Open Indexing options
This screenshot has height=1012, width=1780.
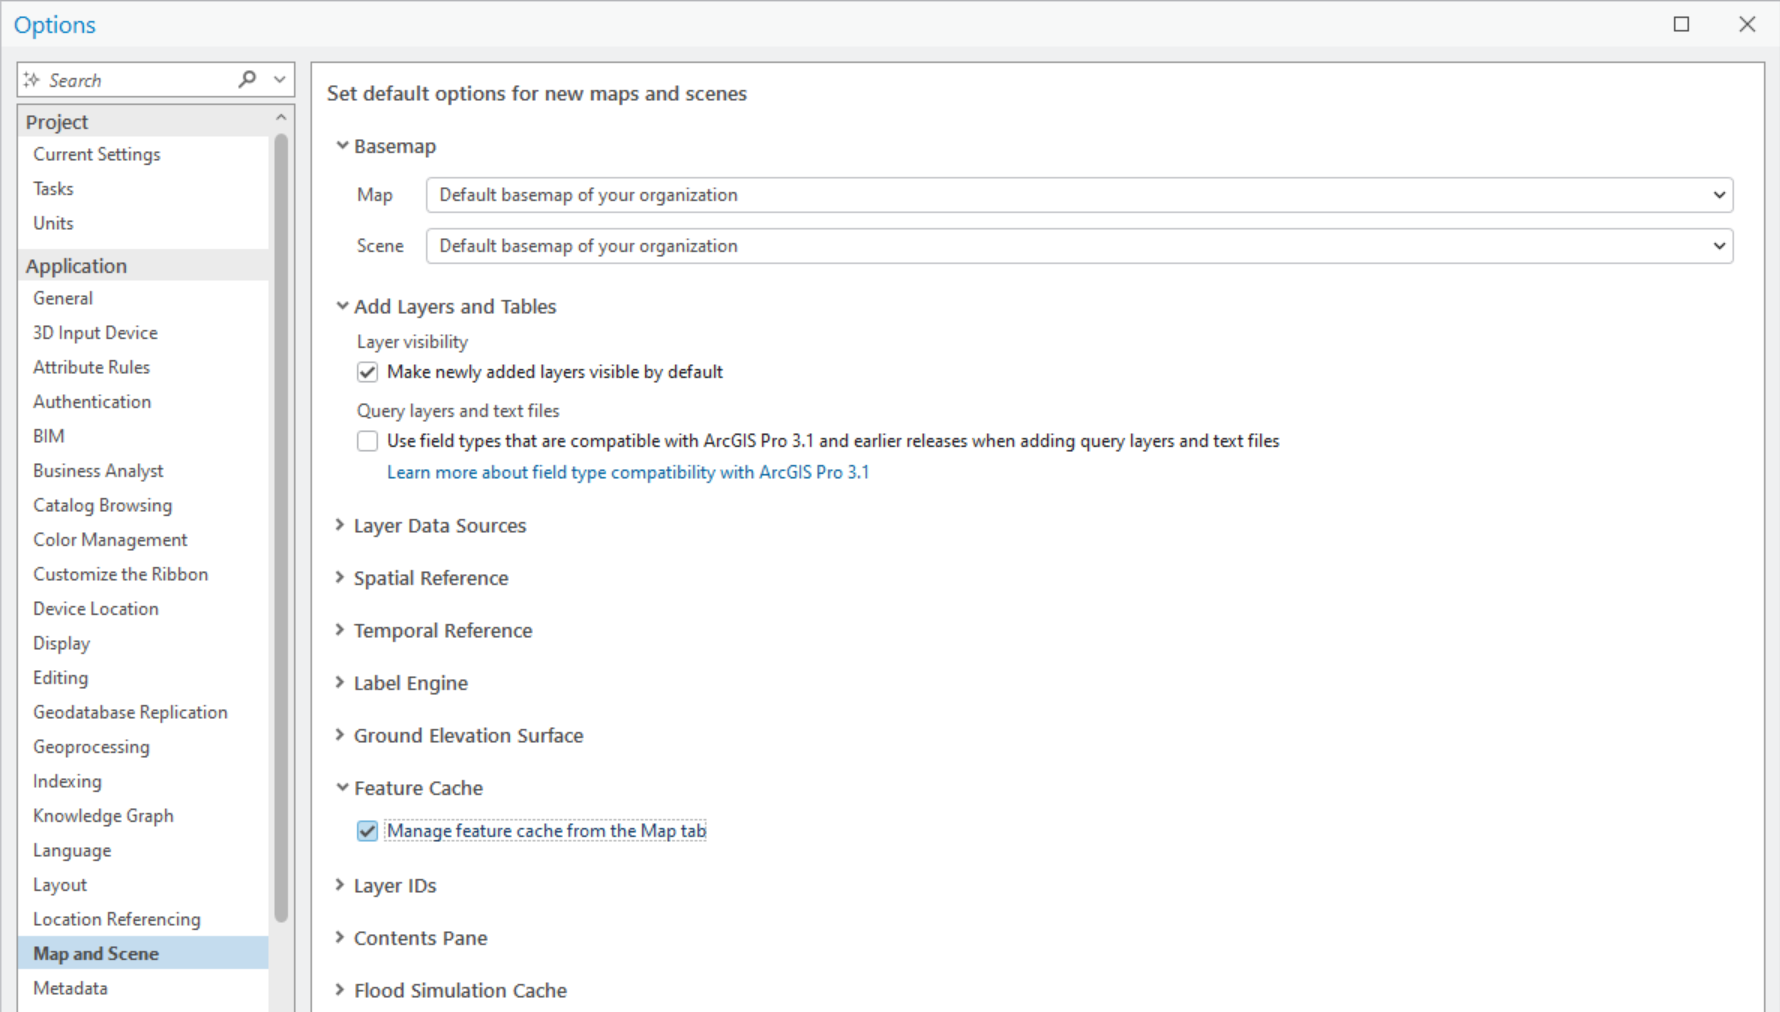(x=67, y=781)
